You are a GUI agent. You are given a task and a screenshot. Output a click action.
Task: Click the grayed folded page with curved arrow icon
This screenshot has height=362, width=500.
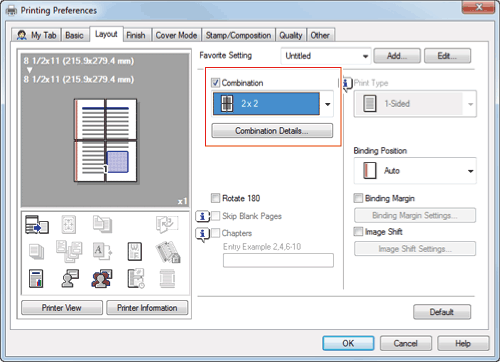(x=167, y=224)
